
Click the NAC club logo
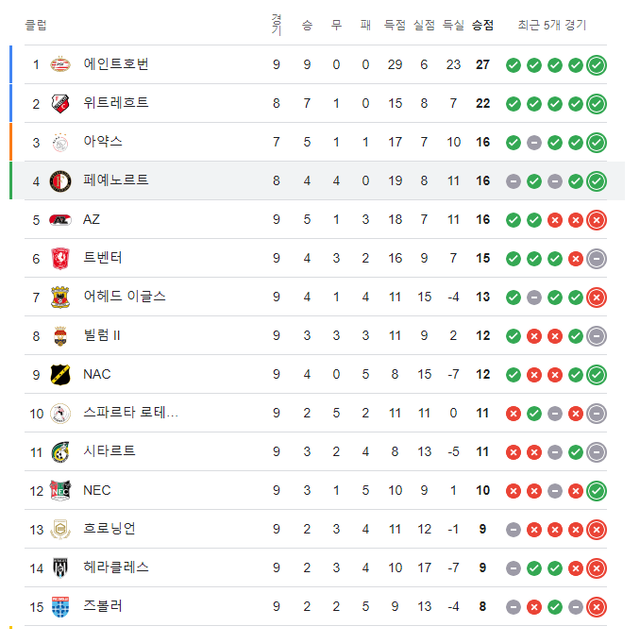click(60, 374)
